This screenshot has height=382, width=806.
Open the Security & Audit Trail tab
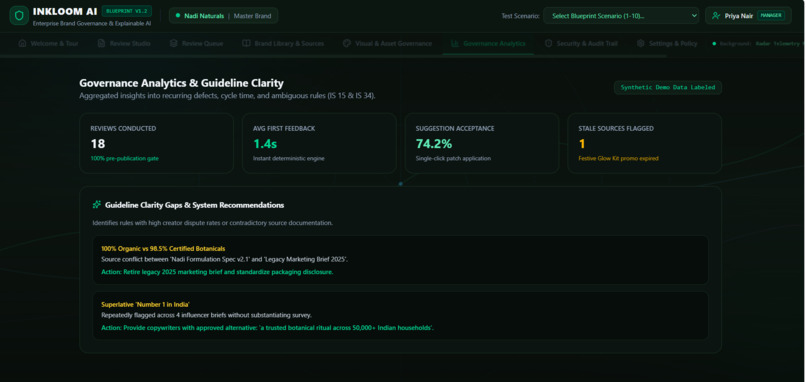click(x=581, y=44)
